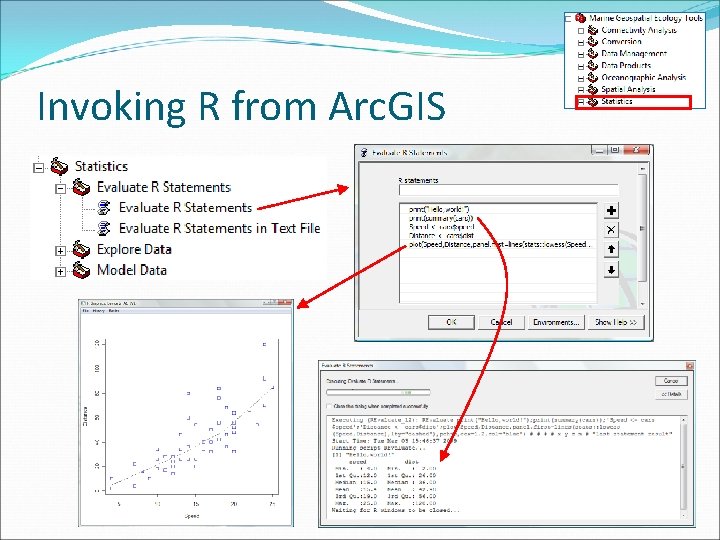Toggle the Oceanographic Analysis node expander
The height and width of the screenshot is (540, 720).
[581, 79]
